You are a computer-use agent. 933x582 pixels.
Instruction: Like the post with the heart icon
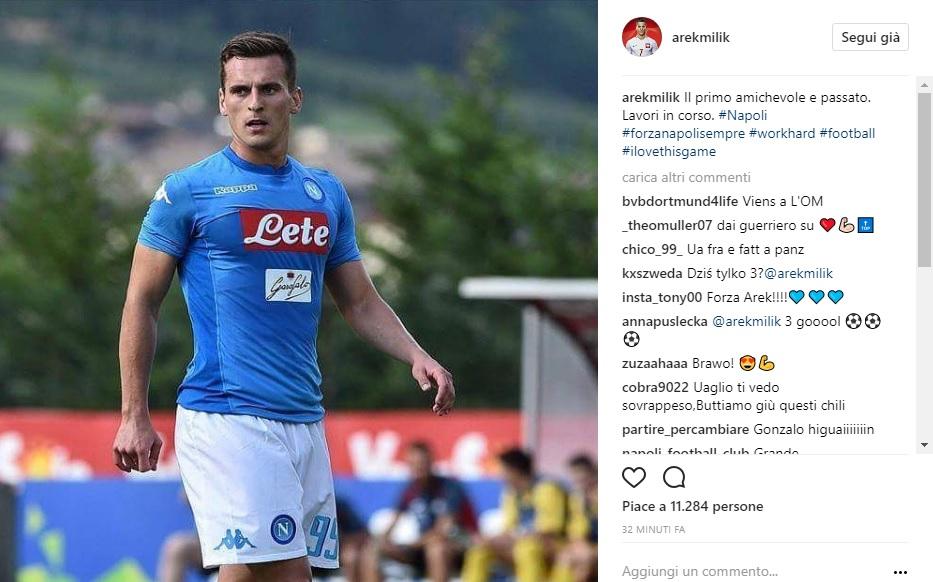pyautogui.click(x=634, y=477)
